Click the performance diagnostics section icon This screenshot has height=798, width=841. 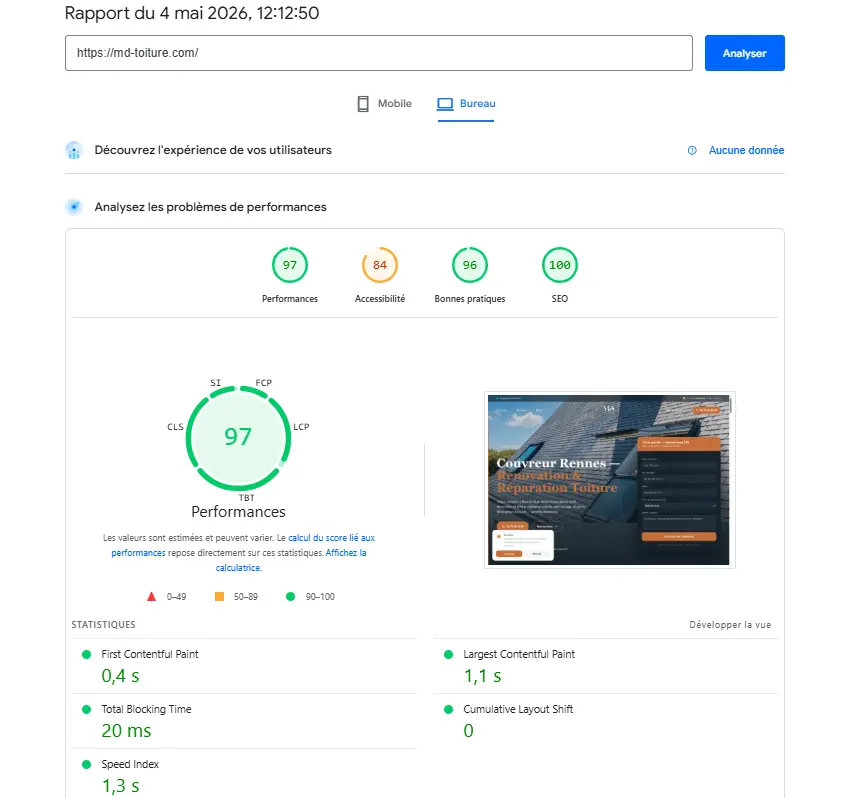pos(74,206)
